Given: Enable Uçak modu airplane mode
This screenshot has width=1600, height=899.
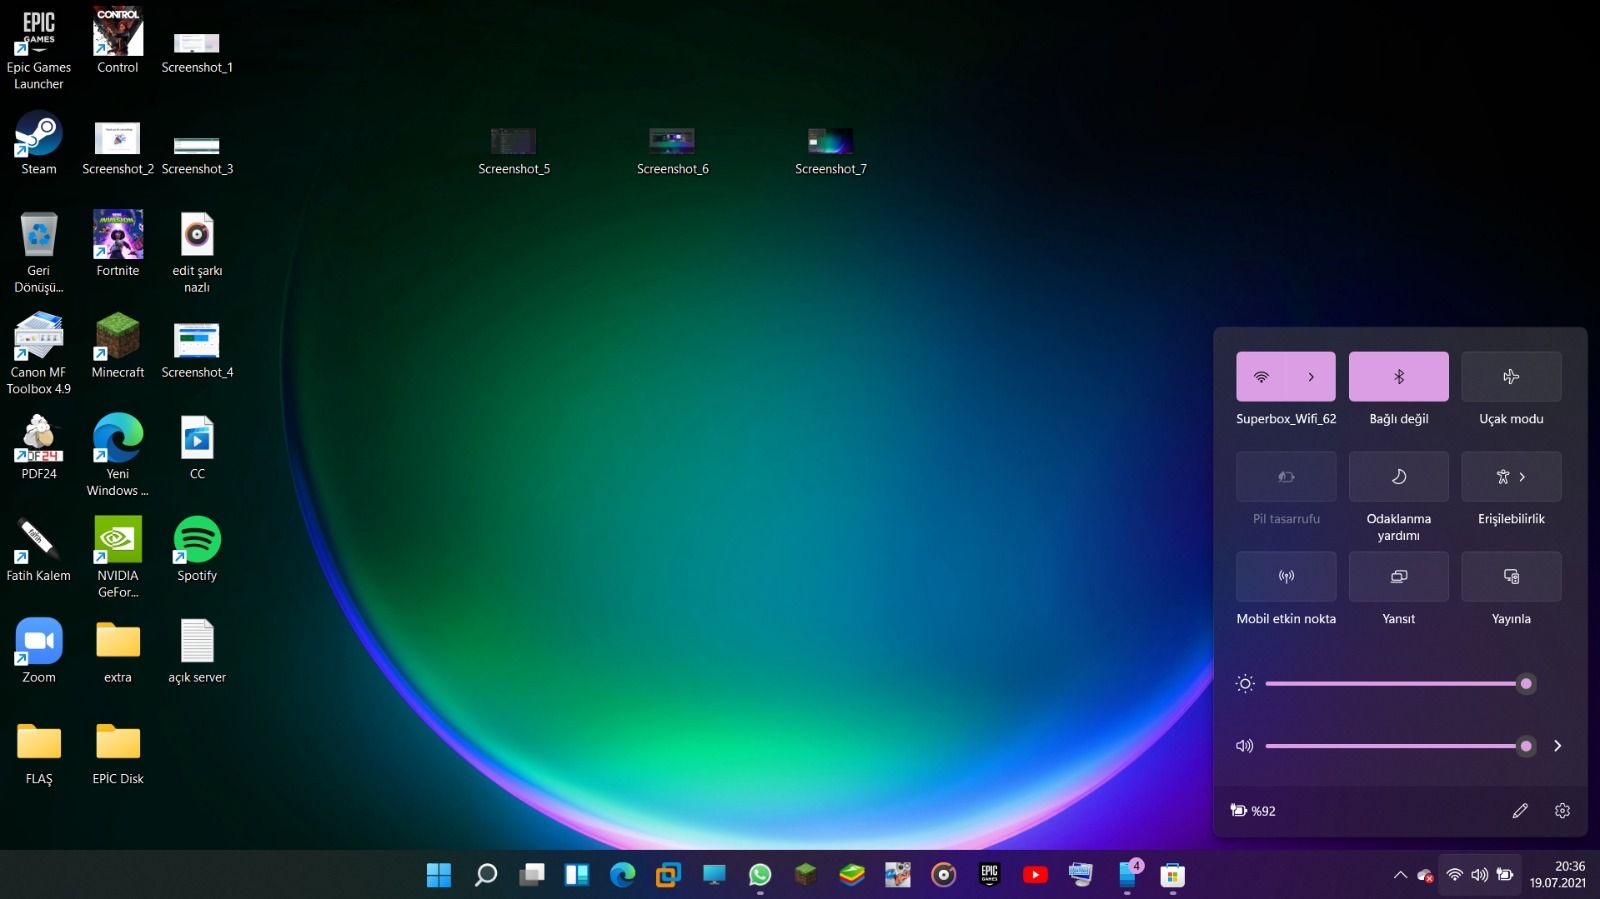Looking at the screenshot, I should click(x=1511, y=377).
